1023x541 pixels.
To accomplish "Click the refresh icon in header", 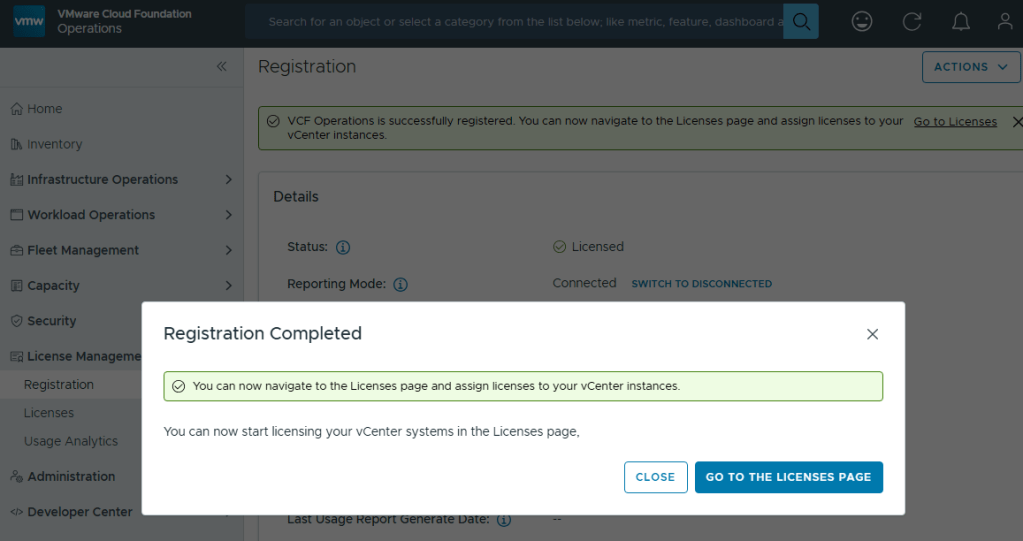I will tap(912, 21).
